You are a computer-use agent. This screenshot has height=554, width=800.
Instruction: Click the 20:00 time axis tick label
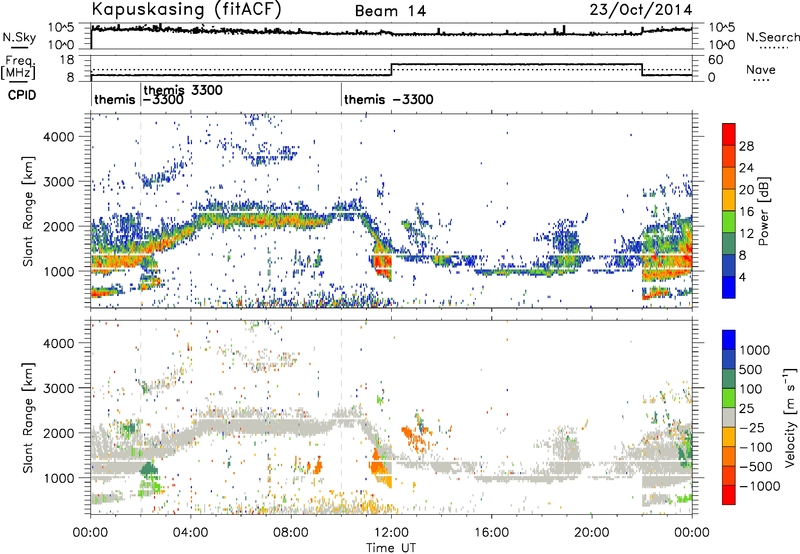[x=592, y=533]
